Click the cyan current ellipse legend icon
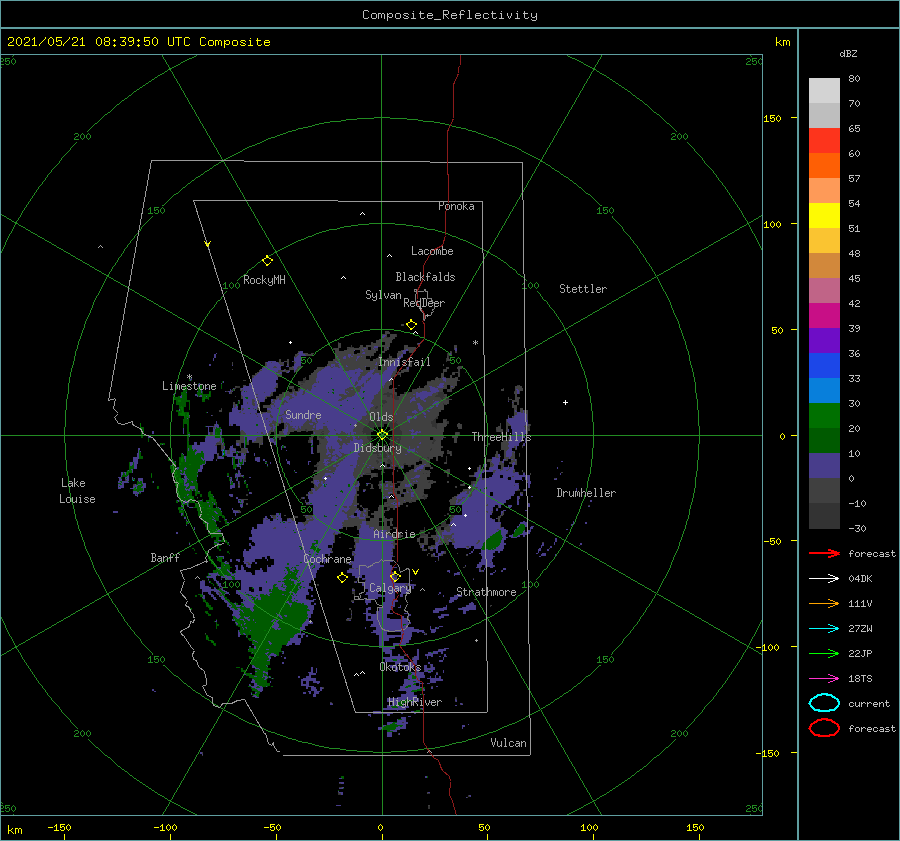 pyautogui.click(x=824, y=703)
